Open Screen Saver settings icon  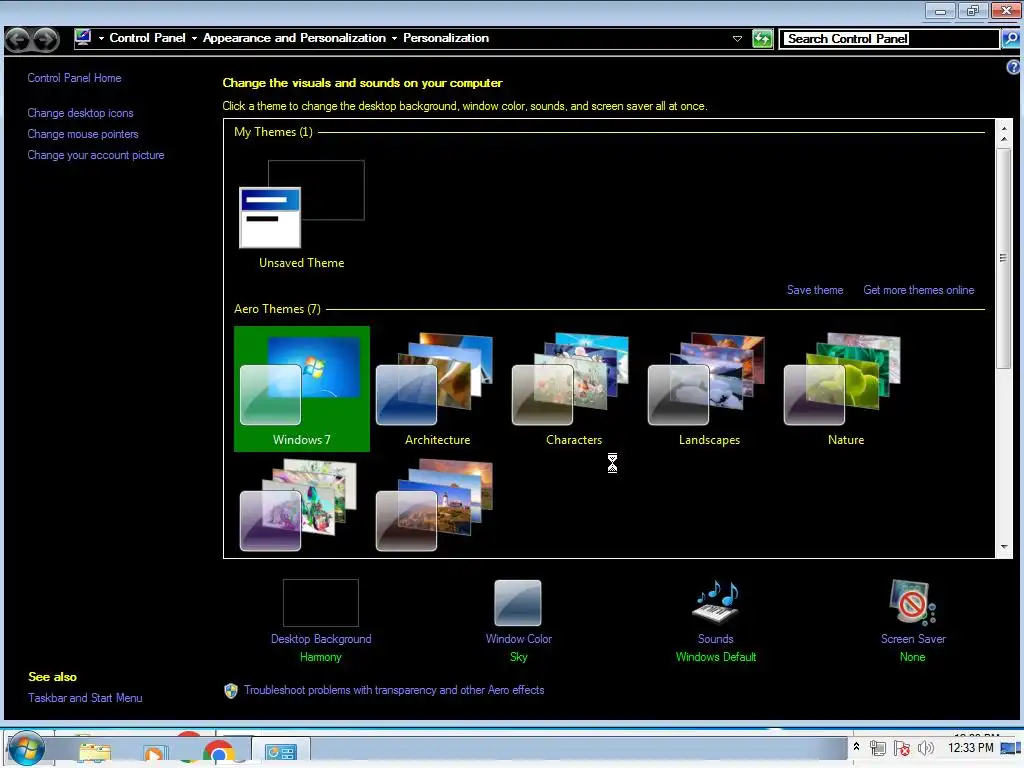click(912, 602)
